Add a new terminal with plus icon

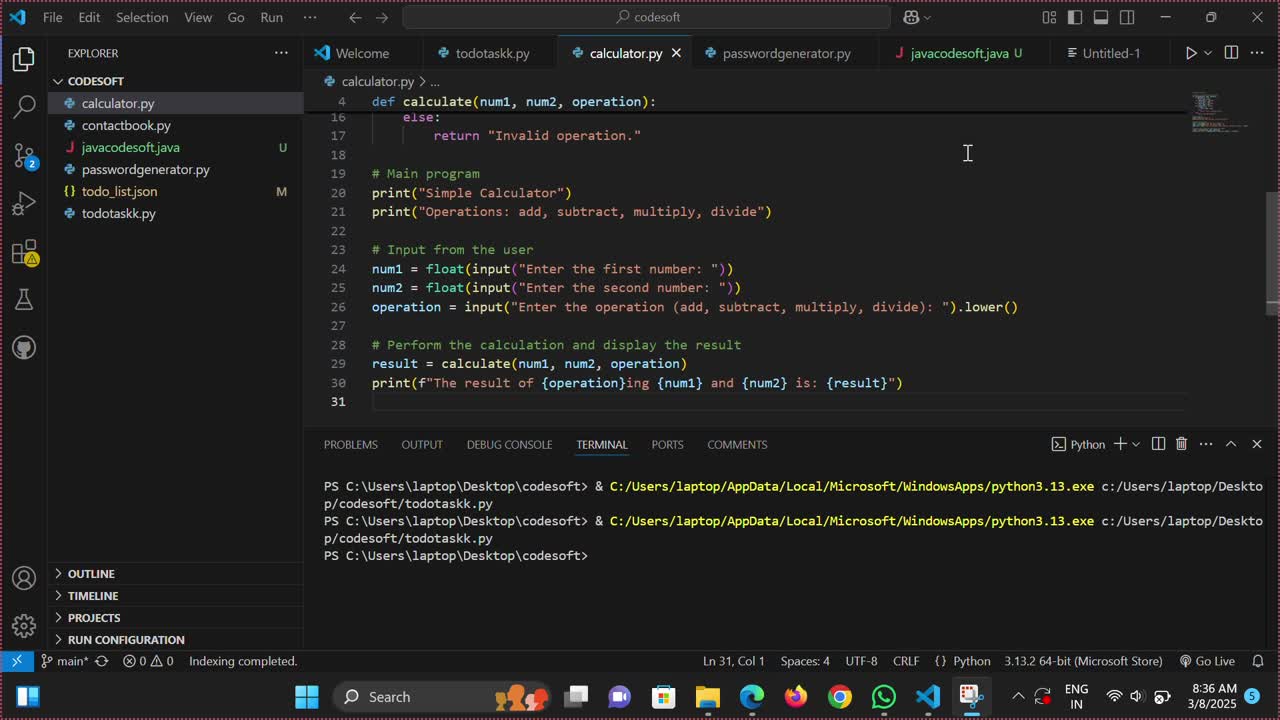pos(1120,444)
